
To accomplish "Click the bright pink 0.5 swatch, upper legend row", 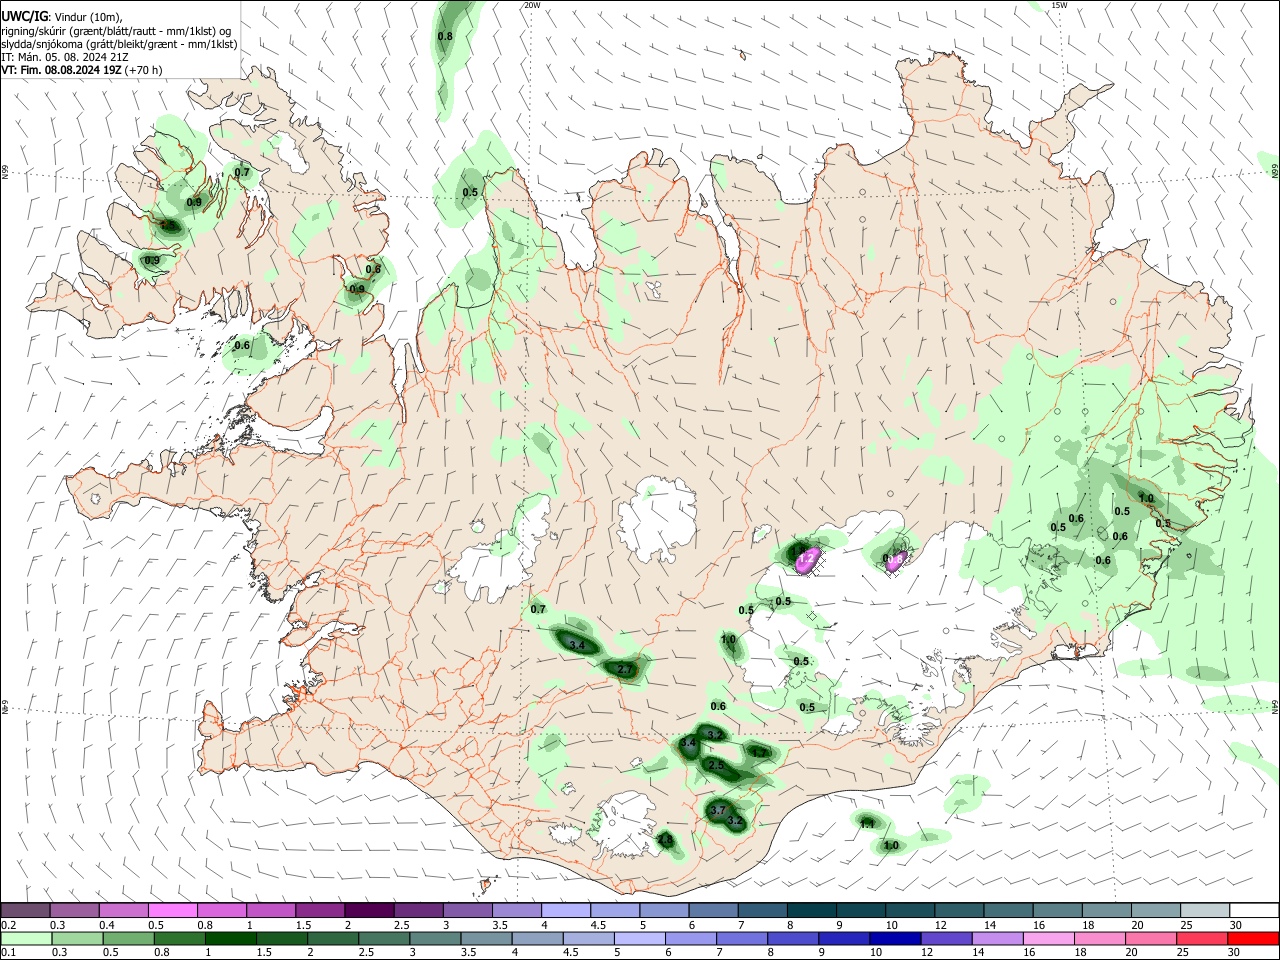I will pos(172,909).
